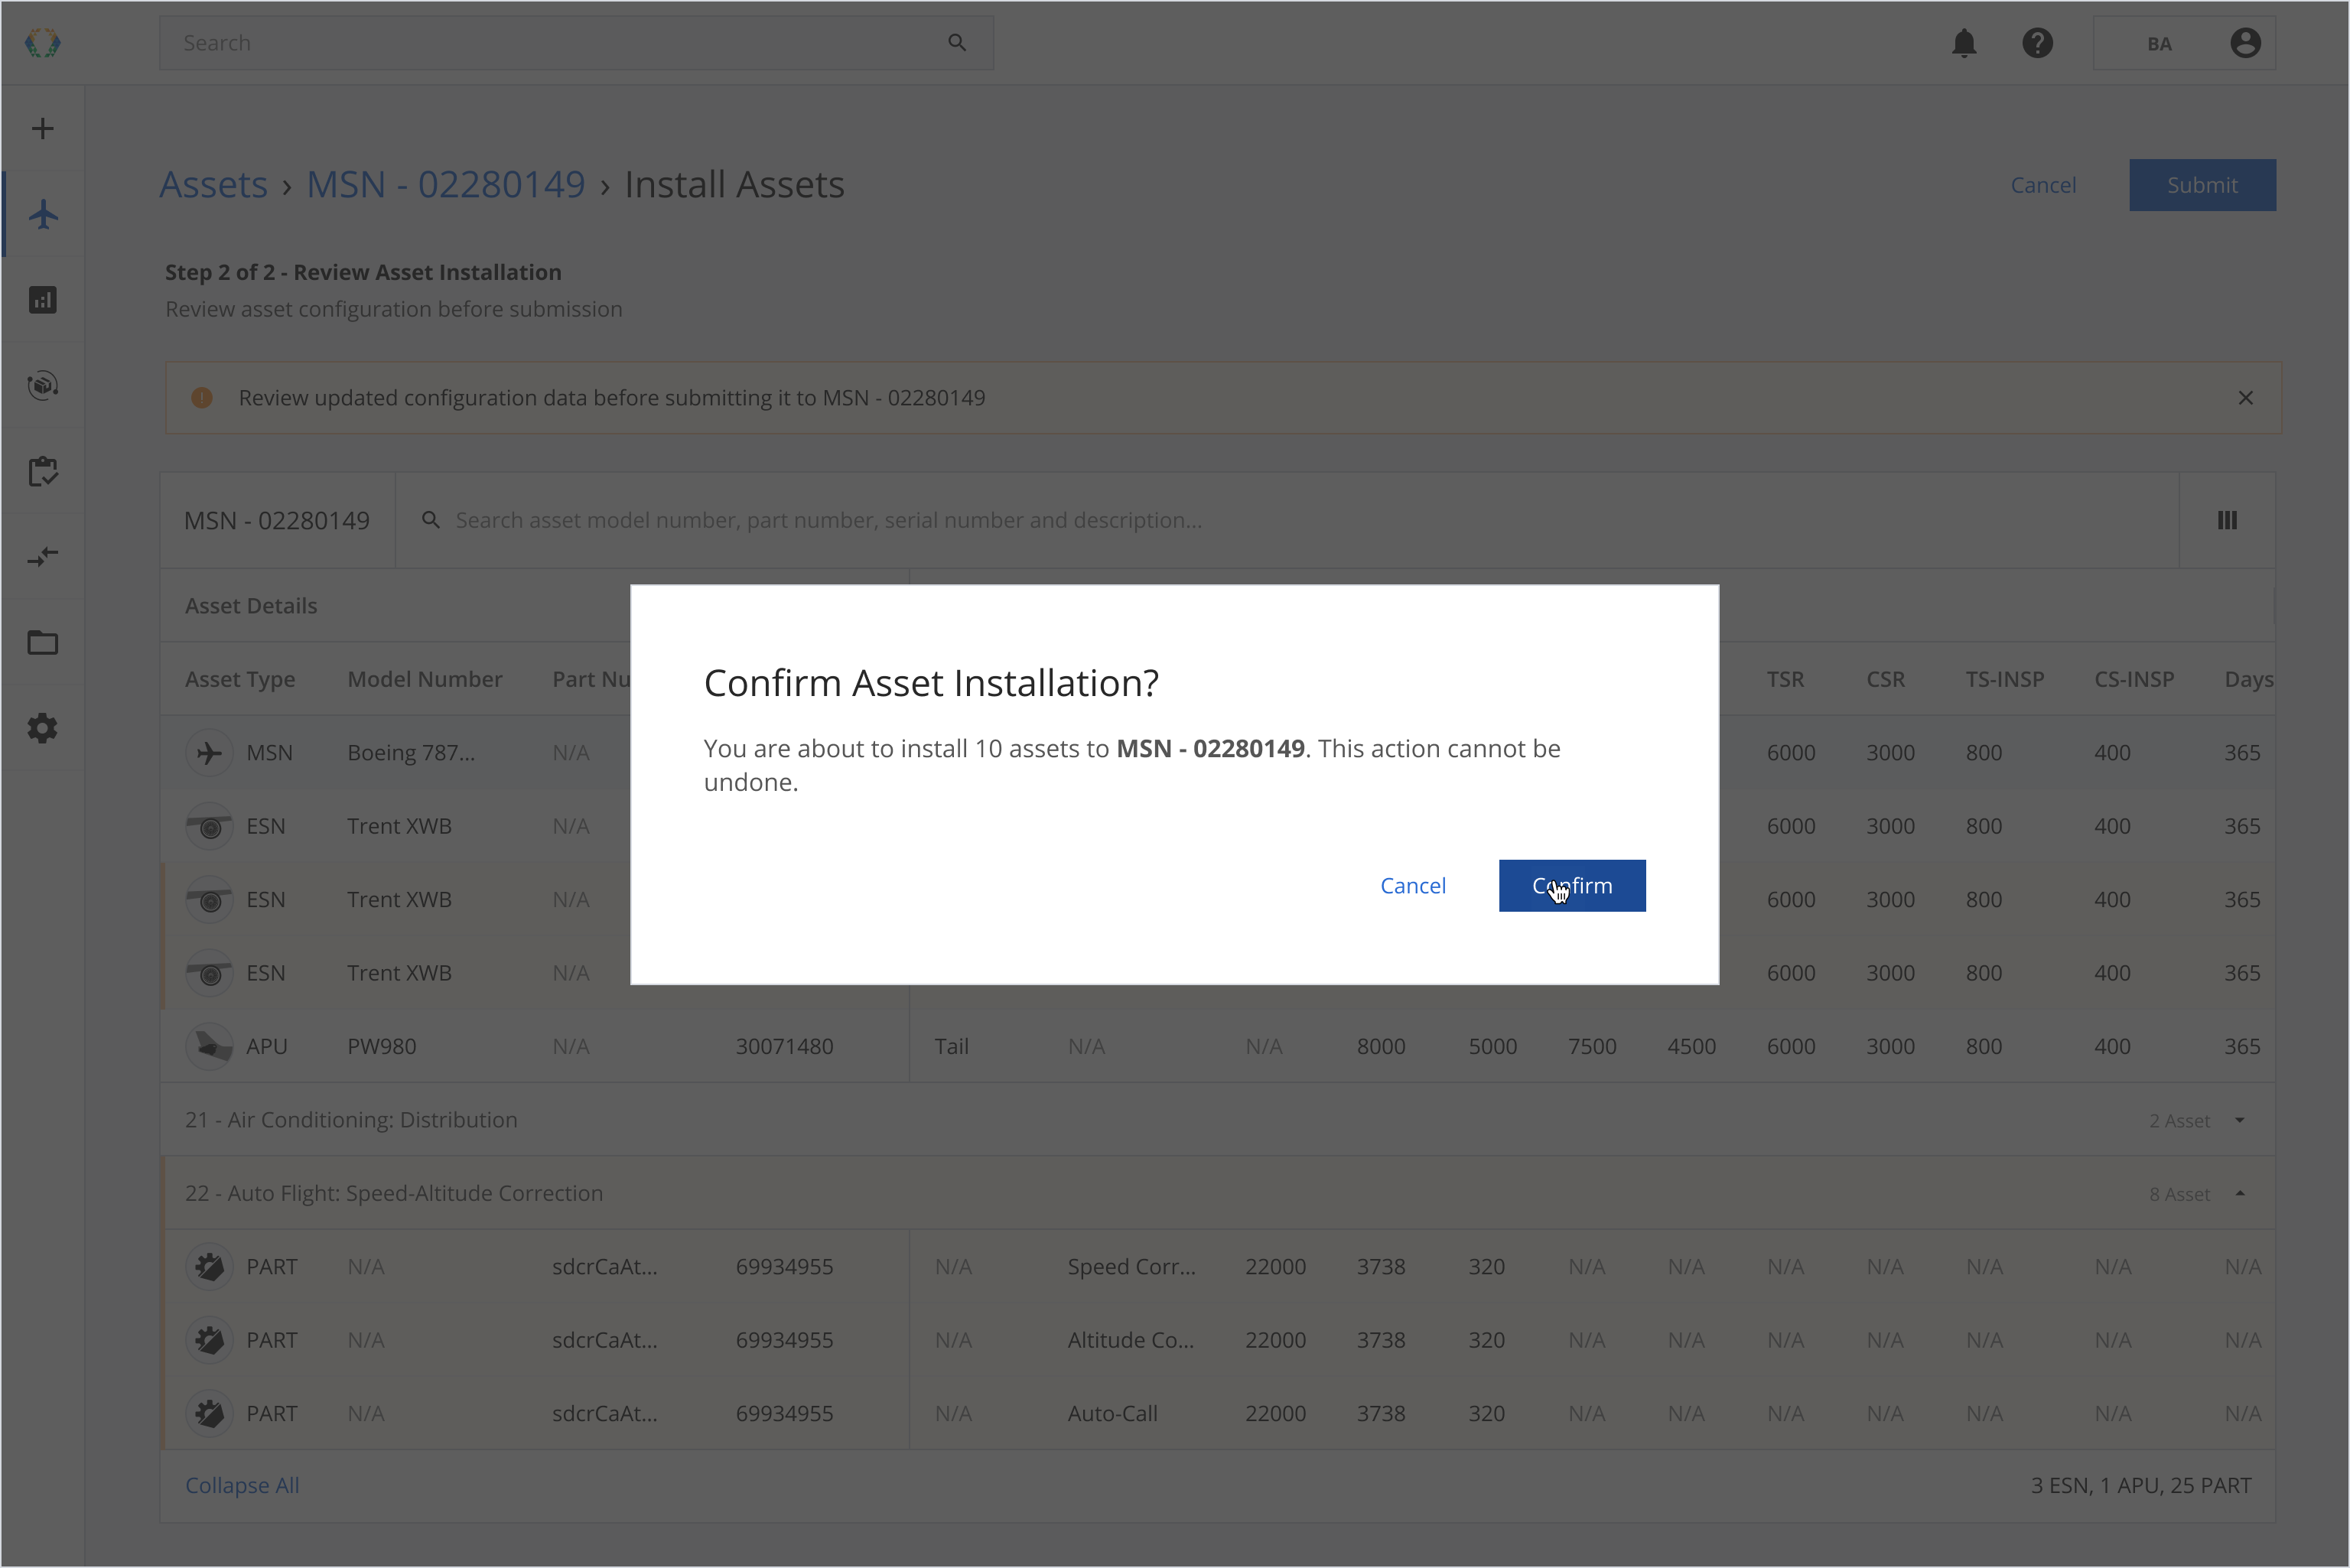Click the '21 - Air Conditioning: Distribution' row
The height and width of the screenshot is (1568, 2350).
pyautogui.click(x=1217, y=1120)
